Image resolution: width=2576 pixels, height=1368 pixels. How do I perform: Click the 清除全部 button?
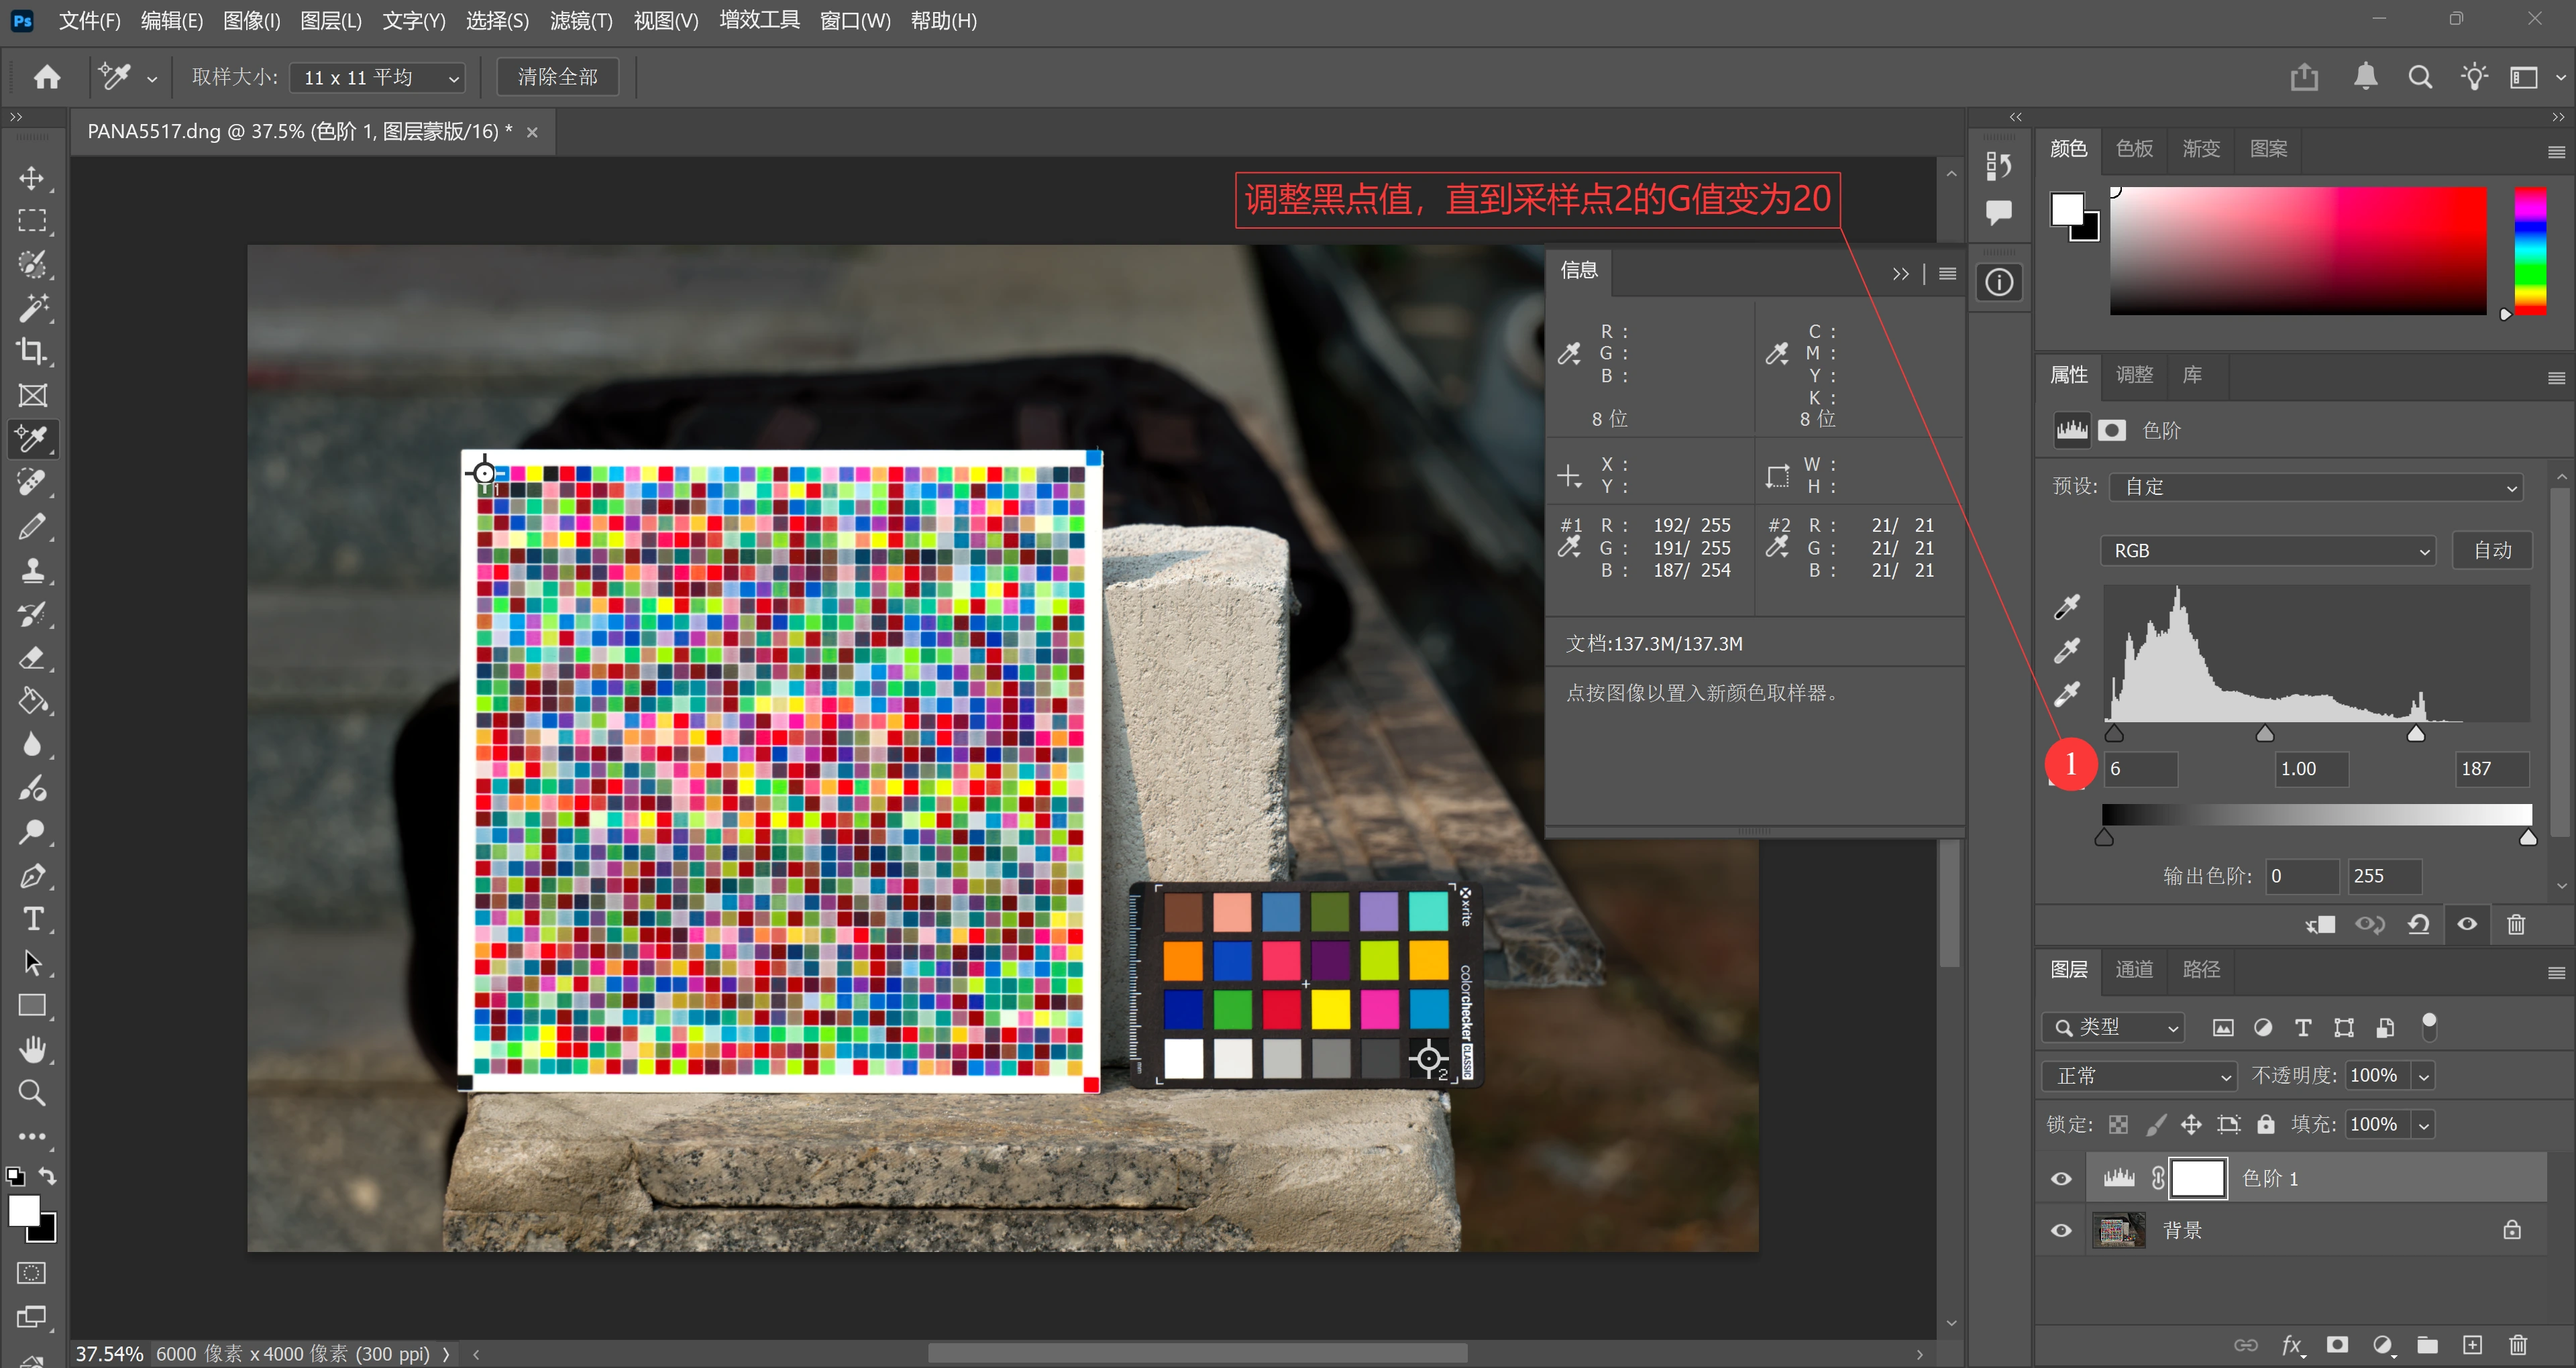(558, 77)
